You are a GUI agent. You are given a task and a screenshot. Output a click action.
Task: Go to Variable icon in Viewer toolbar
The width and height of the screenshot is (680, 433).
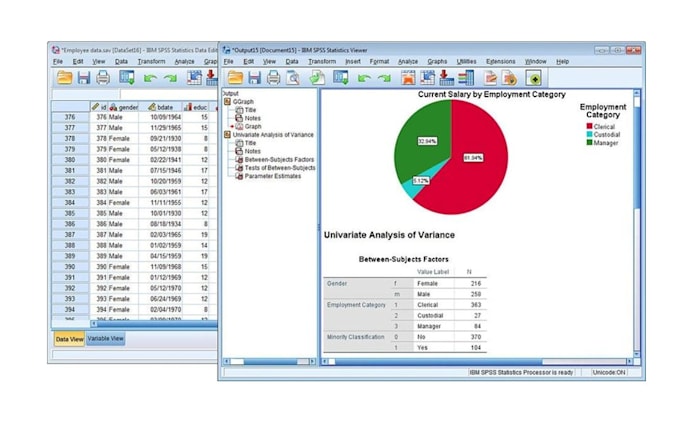click(446, 78)
